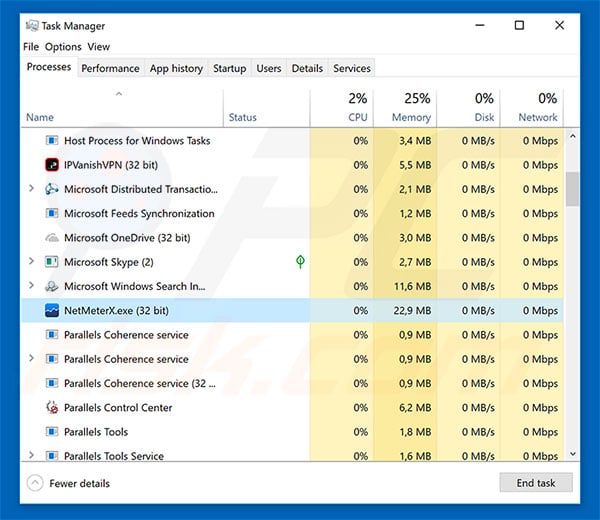Viewport: 600px width, 520px height.
Task: Expand the Parallels Tools Service group
Action: [31, 455]
